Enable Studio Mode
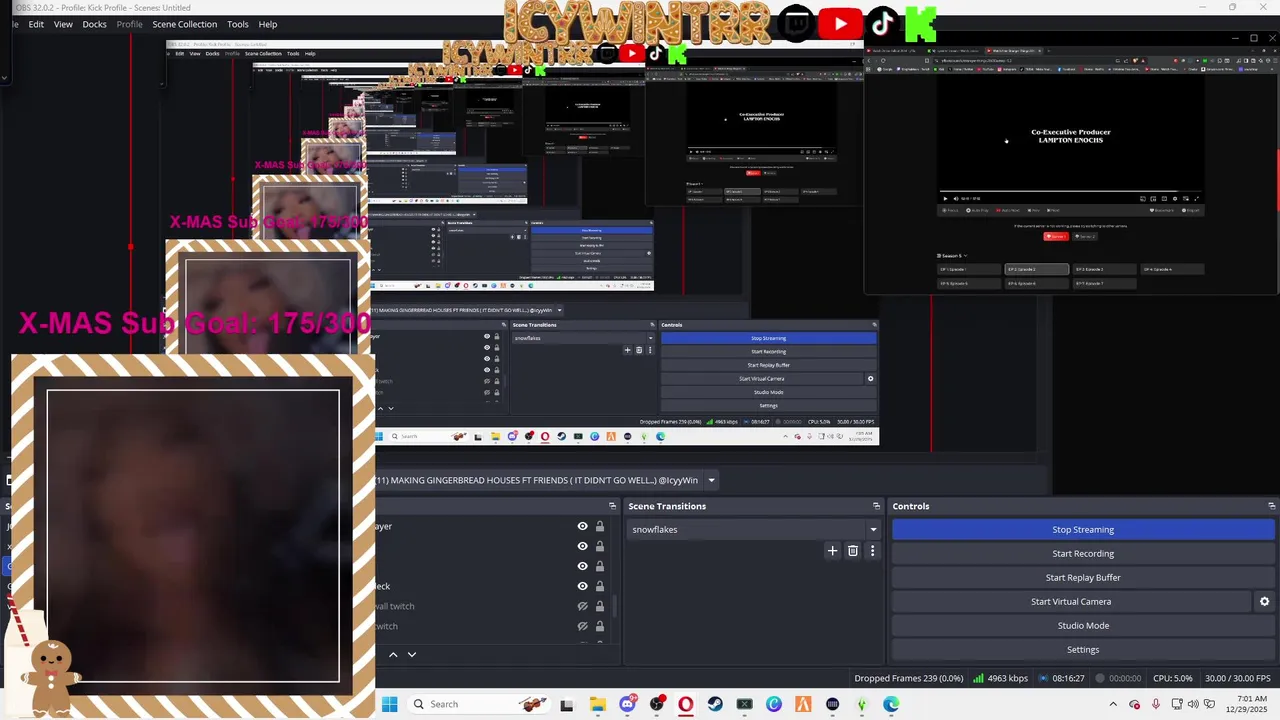The height and width of the screenshot is (720, 1280). click(x=1083, y=626)
